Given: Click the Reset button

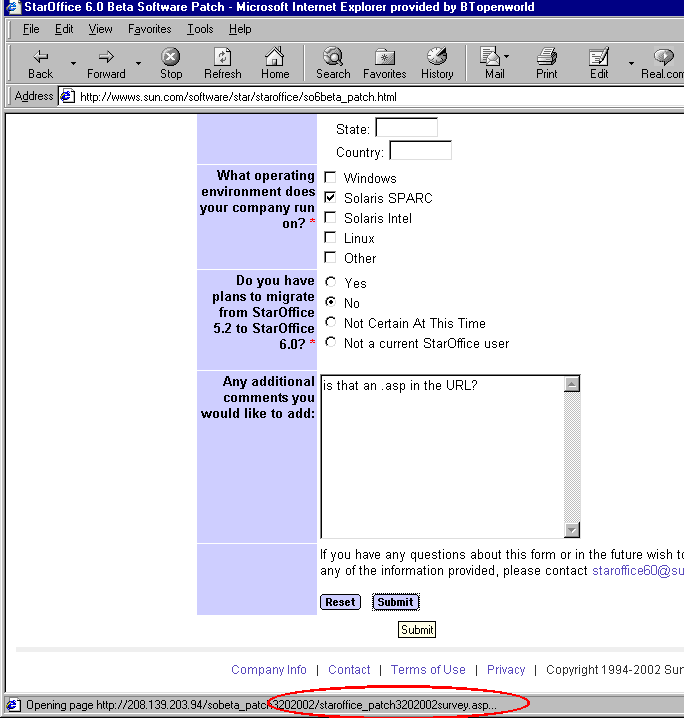Looking at the screenshot, I should (340, 602).
